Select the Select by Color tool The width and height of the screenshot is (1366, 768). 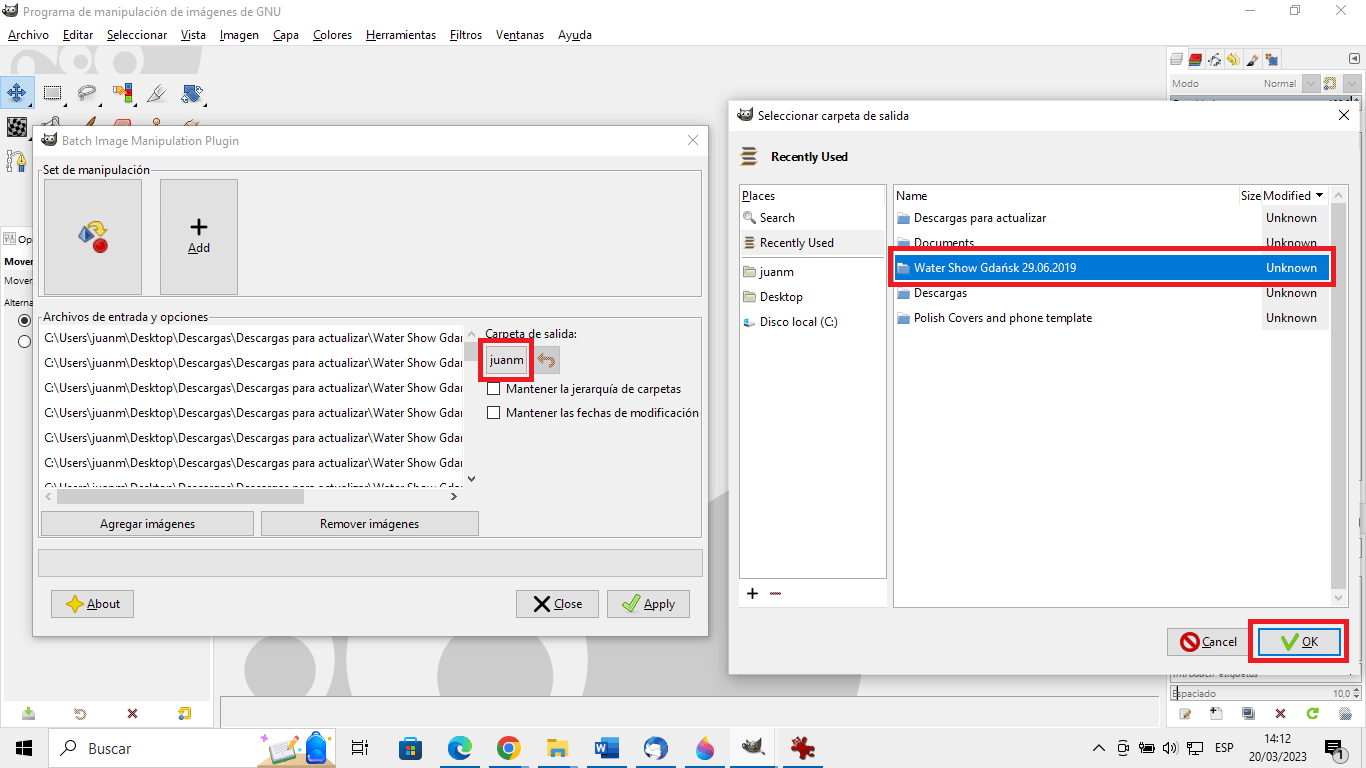pos(122,93)
